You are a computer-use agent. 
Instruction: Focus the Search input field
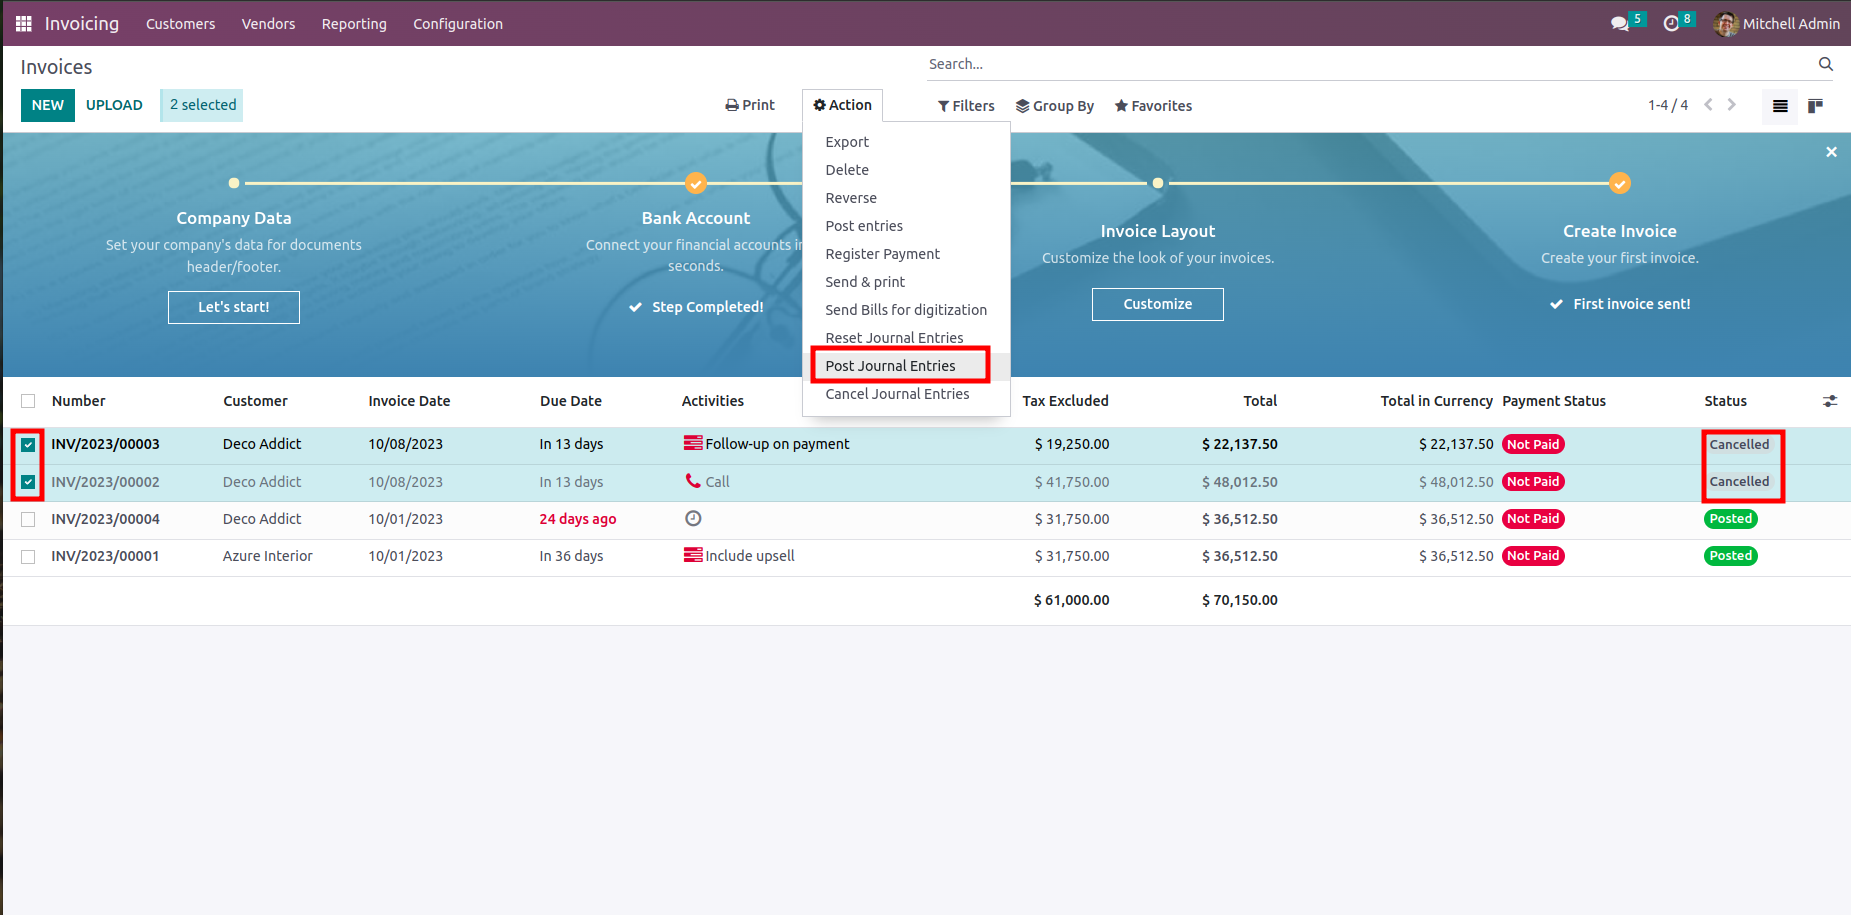(x=1370, y=64)
